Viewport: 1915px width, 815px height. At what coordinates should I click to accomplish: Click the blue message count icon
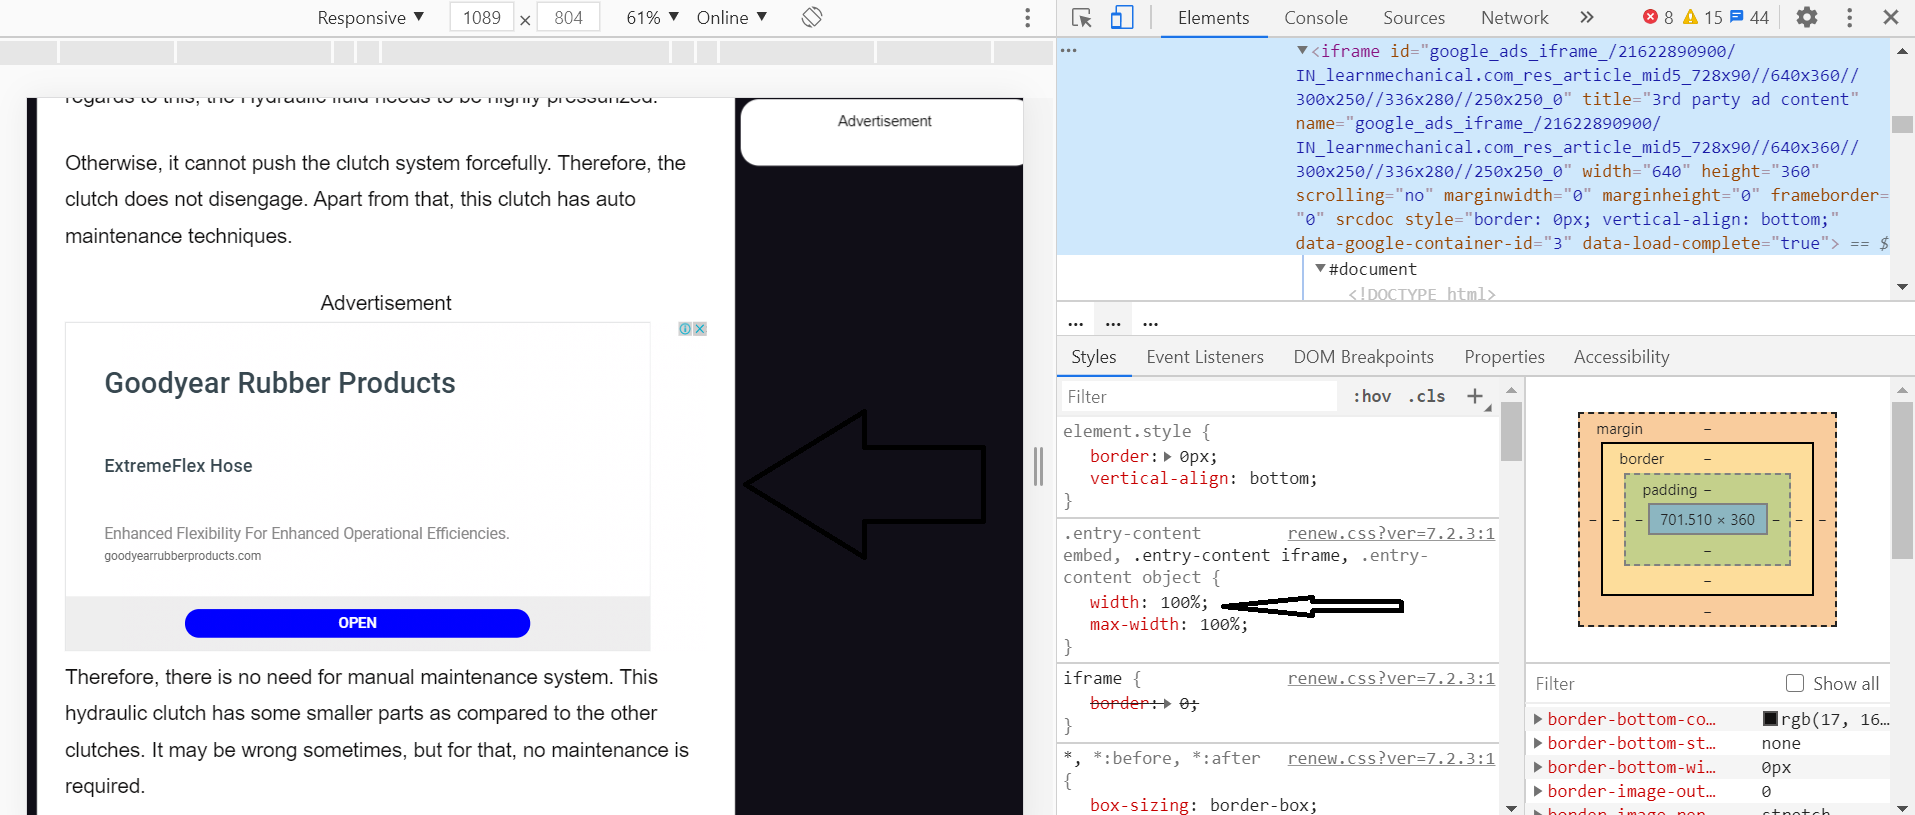[1737, 17]
